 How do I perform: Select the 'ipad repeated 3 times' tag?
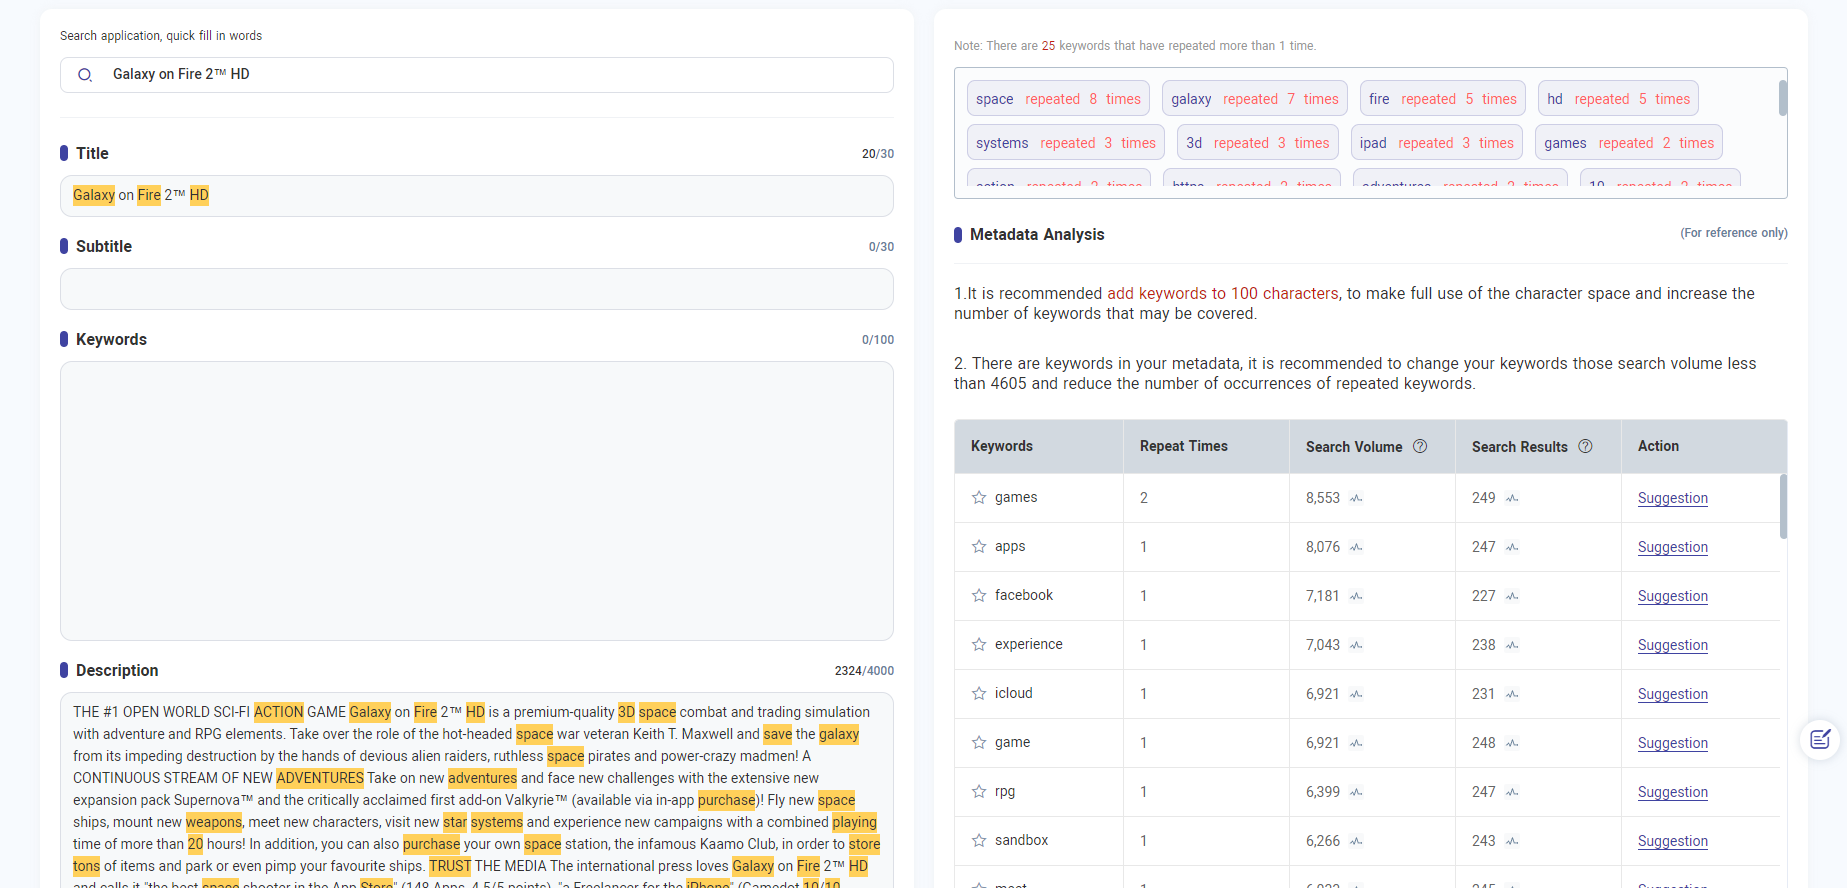(1436, 143)
